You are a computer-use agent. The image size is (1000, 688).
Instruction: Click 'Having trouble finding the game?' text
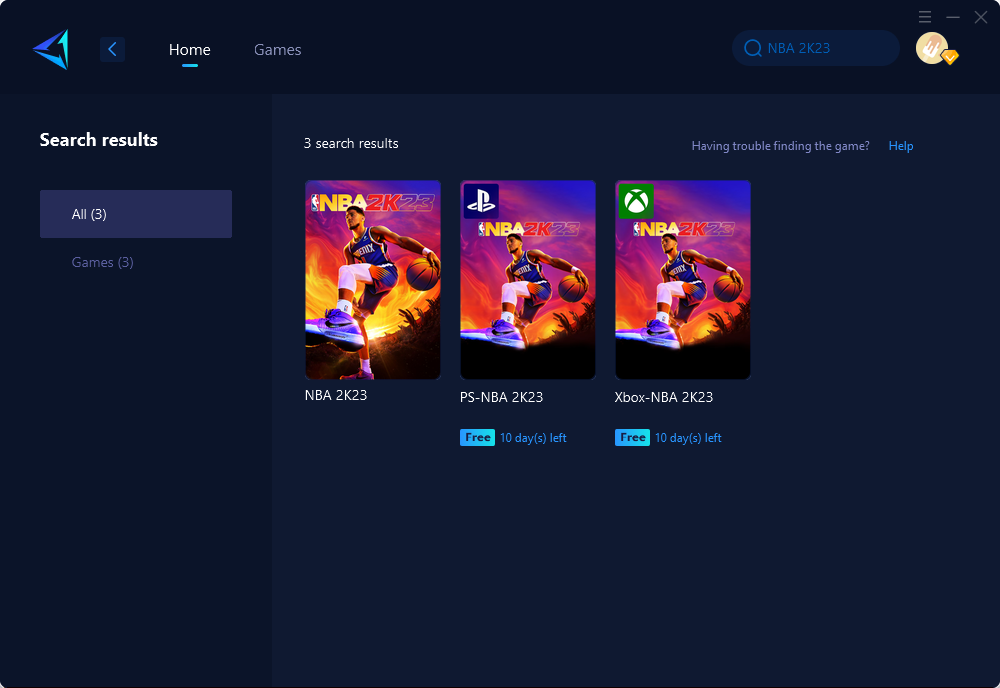pos(781,146)
